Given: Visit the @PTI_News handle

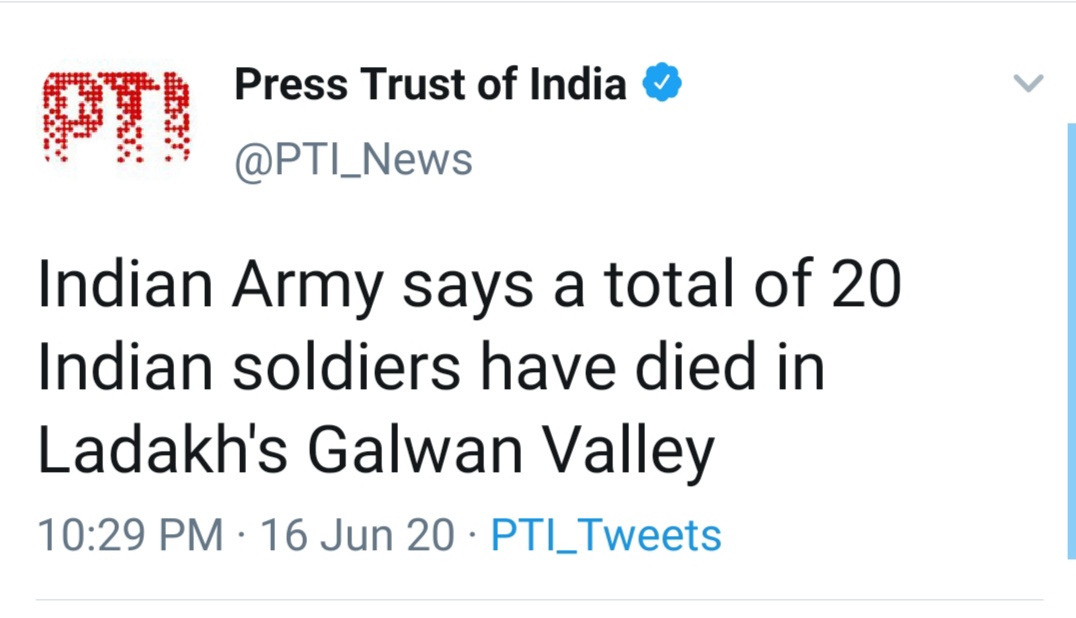Looking at the screenshot, I should pos(353,160).
